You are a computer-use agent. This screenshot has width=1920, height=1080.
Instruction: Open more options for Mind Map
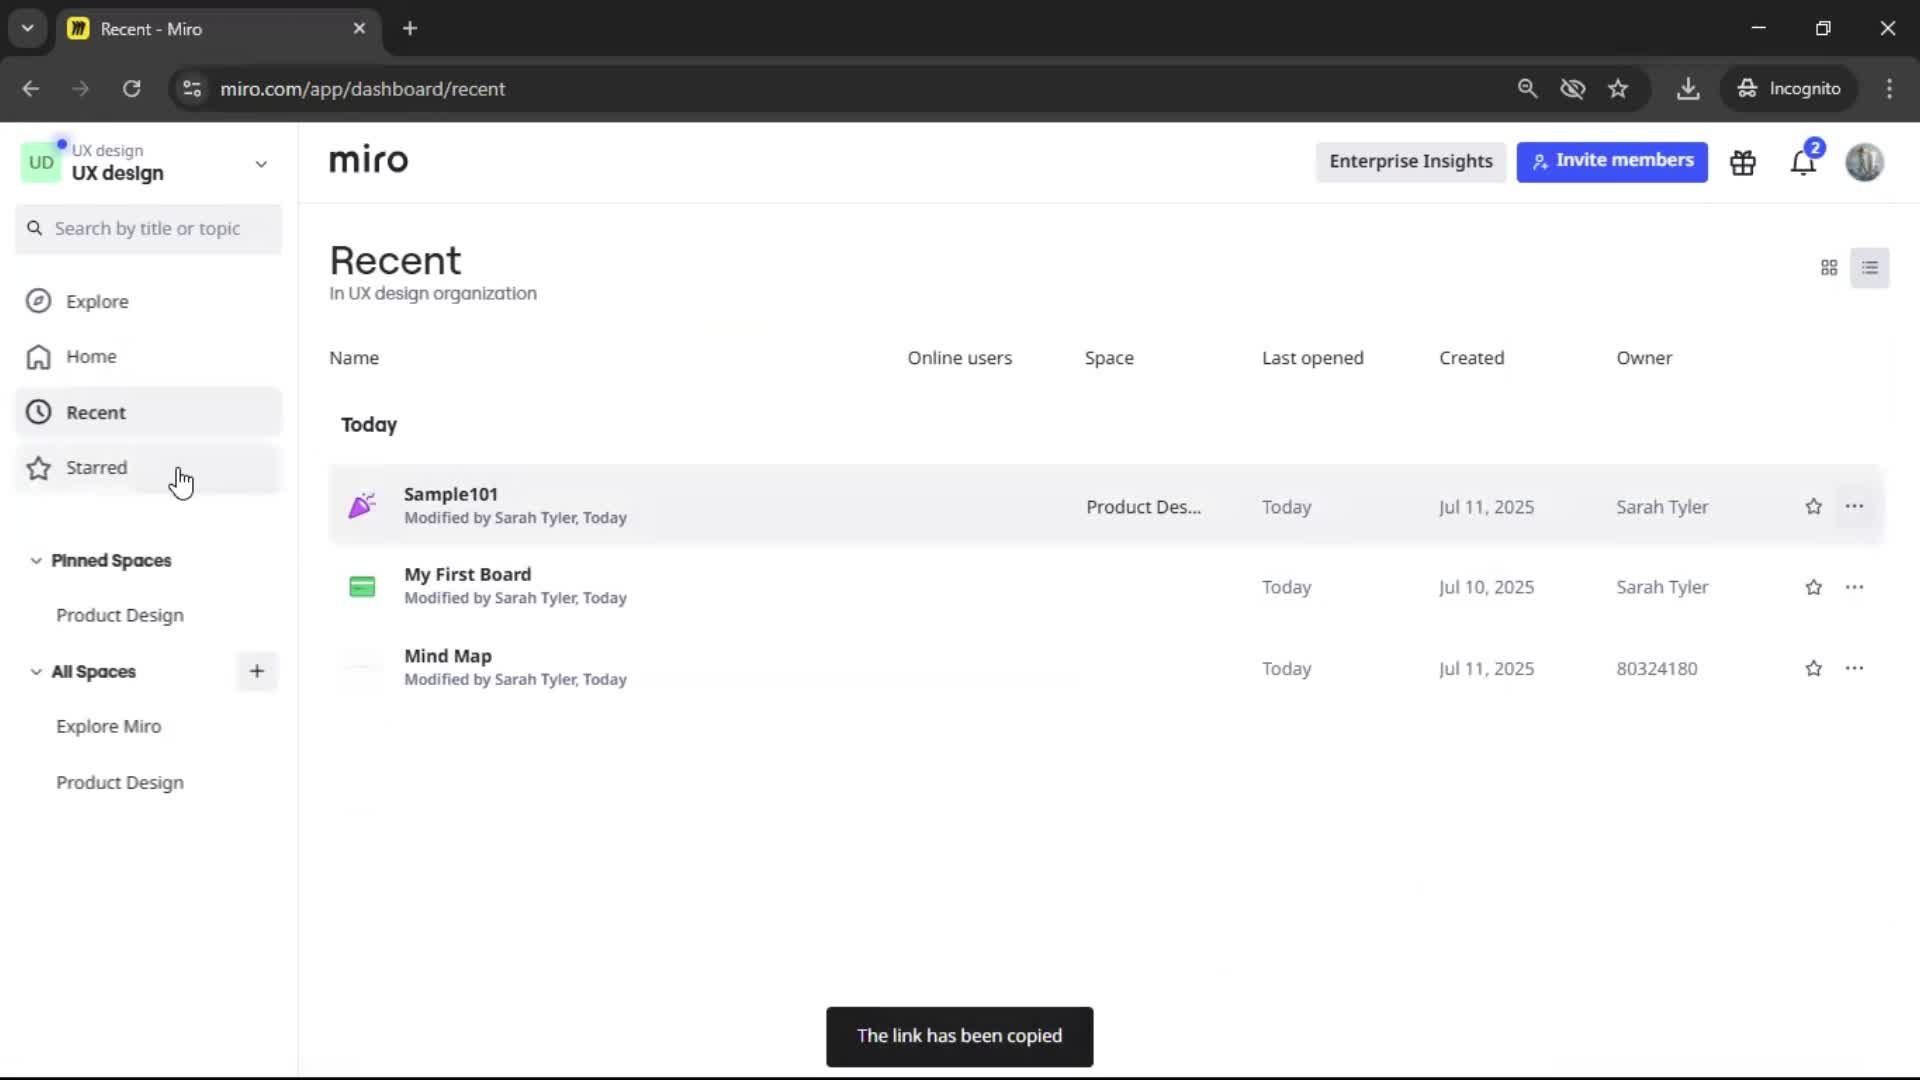point(1854,669)
